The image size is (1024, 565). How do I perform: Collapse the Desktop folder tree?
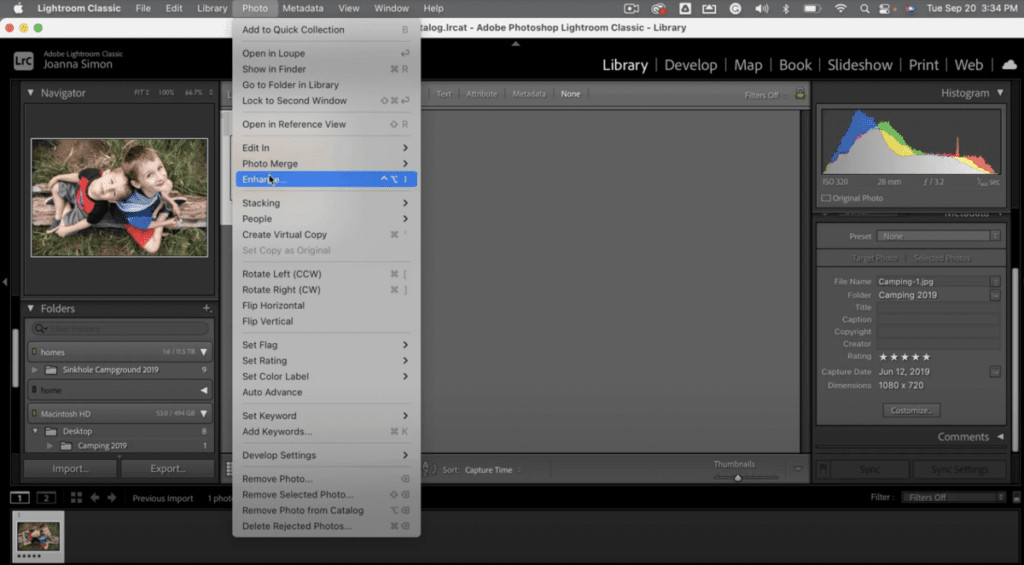pyautogui.click(x=35, y=431)
